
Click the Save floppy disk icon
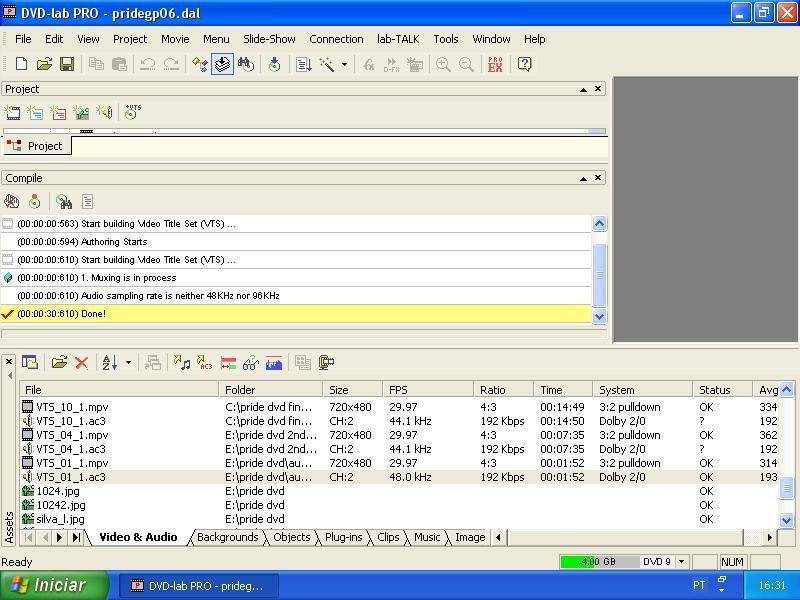[x=67, y=64]
